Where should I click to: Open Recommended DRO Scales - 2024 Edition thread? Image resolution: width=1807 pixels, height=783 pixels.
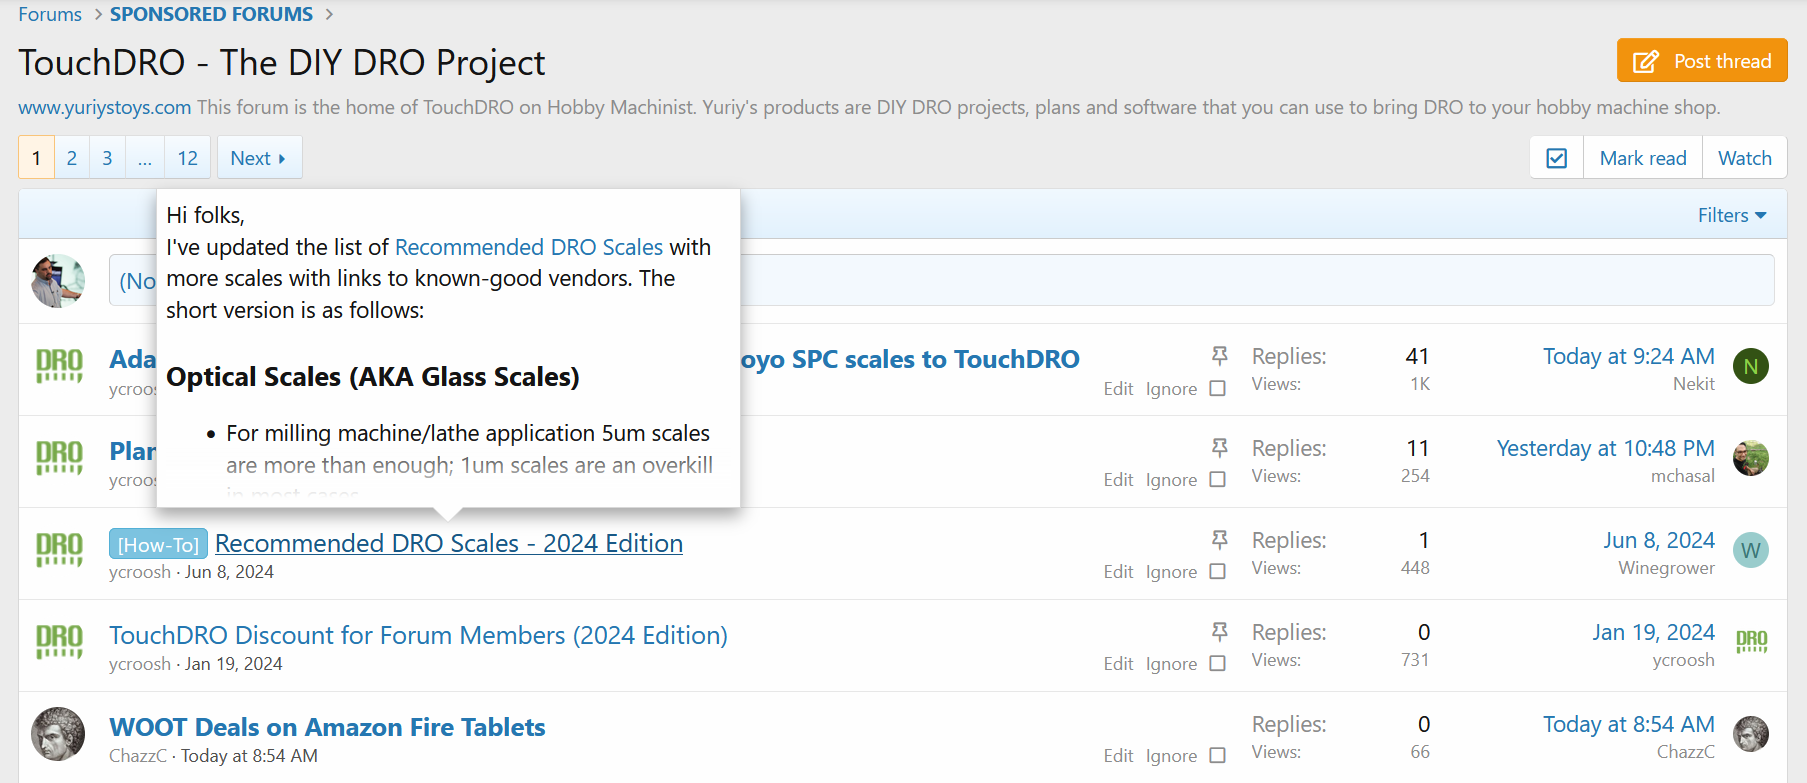pyautogui.click(x=449, y=543)
